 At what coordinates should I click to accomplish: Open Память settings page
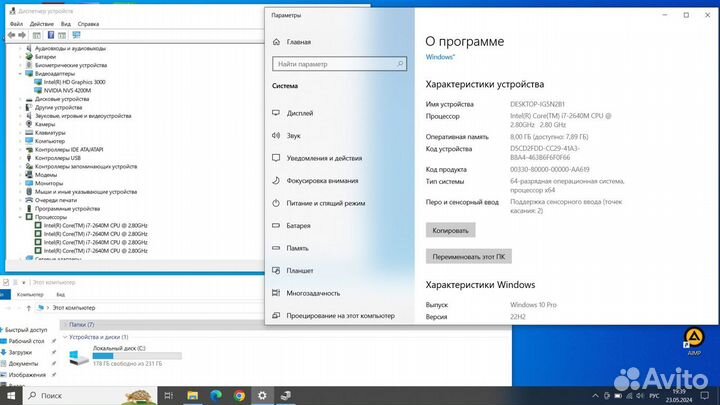(x=297, y=248)
